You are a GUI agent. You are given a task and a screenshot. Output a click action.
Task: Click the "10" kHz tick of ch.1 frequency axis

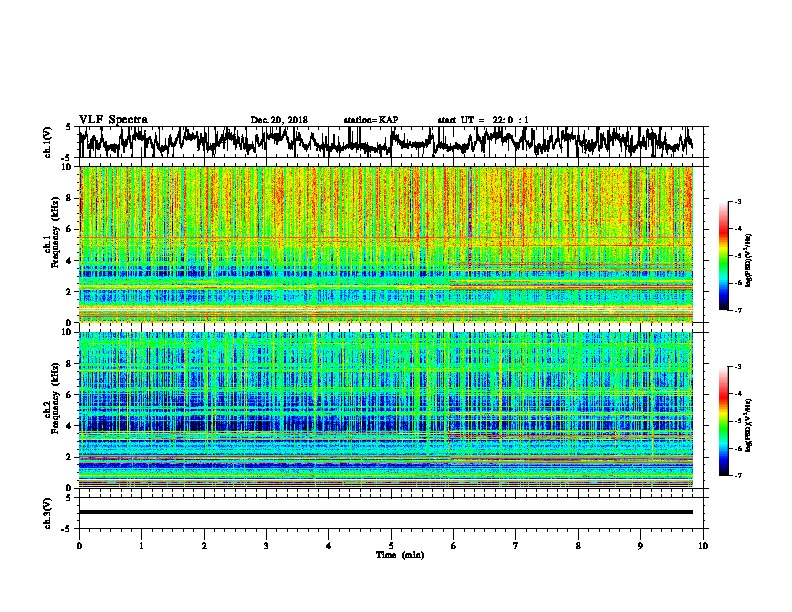(x=68, y=167)
